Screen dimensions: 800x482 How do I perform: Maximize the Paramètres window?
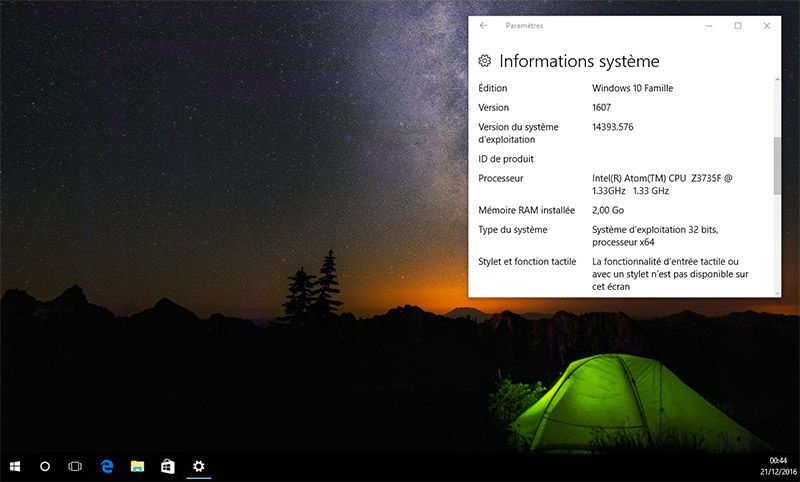point(738,26)
